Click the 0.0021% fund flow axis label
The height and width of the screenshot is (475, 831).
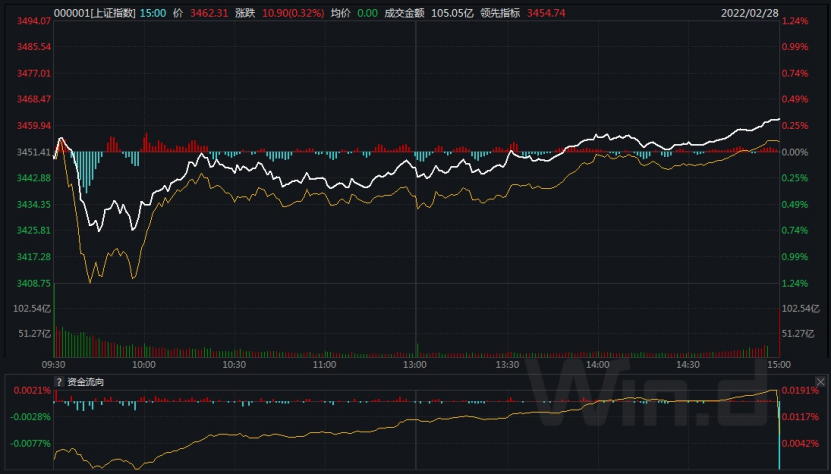point(32,391)
